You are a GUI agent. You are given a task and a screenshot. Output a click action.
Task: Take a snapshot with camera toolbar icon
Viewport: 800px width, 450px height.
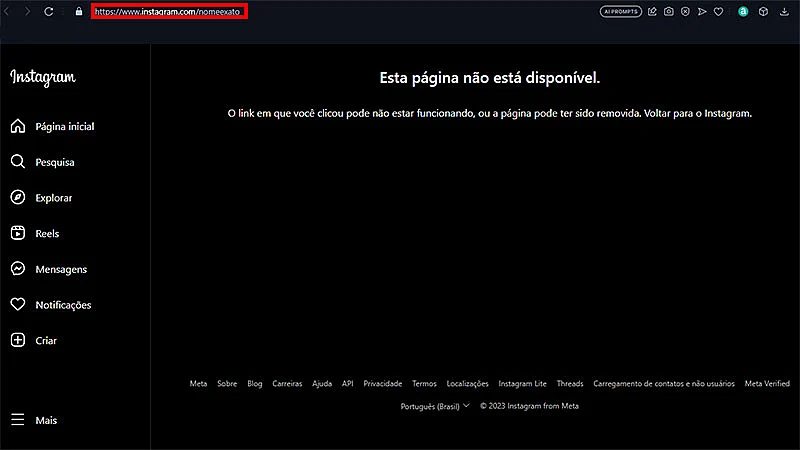tap(668, 11)
